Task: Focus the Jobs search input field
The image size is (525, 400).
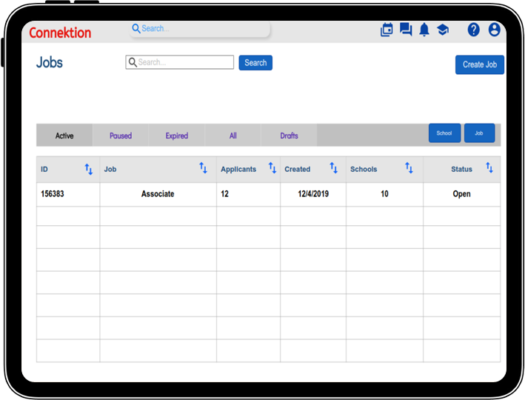Action: click(x=179, y=62)
